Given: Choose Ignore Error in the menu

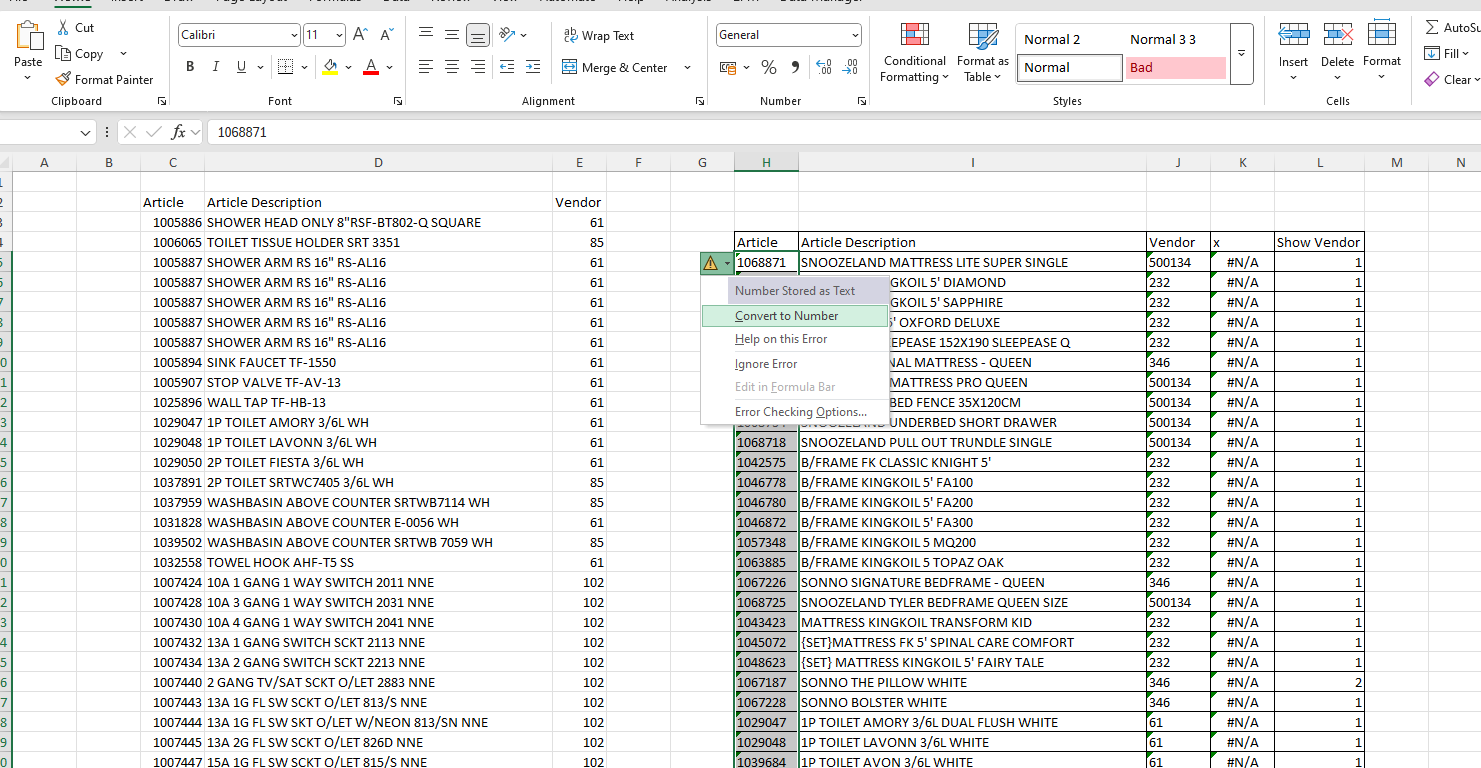Looking at the screenshot, I should pyautogui.click(x=794, y=364).
